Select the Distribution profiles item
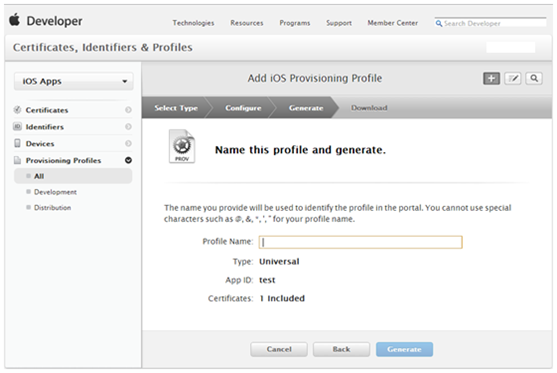The image size is (557, 373). 52,207
